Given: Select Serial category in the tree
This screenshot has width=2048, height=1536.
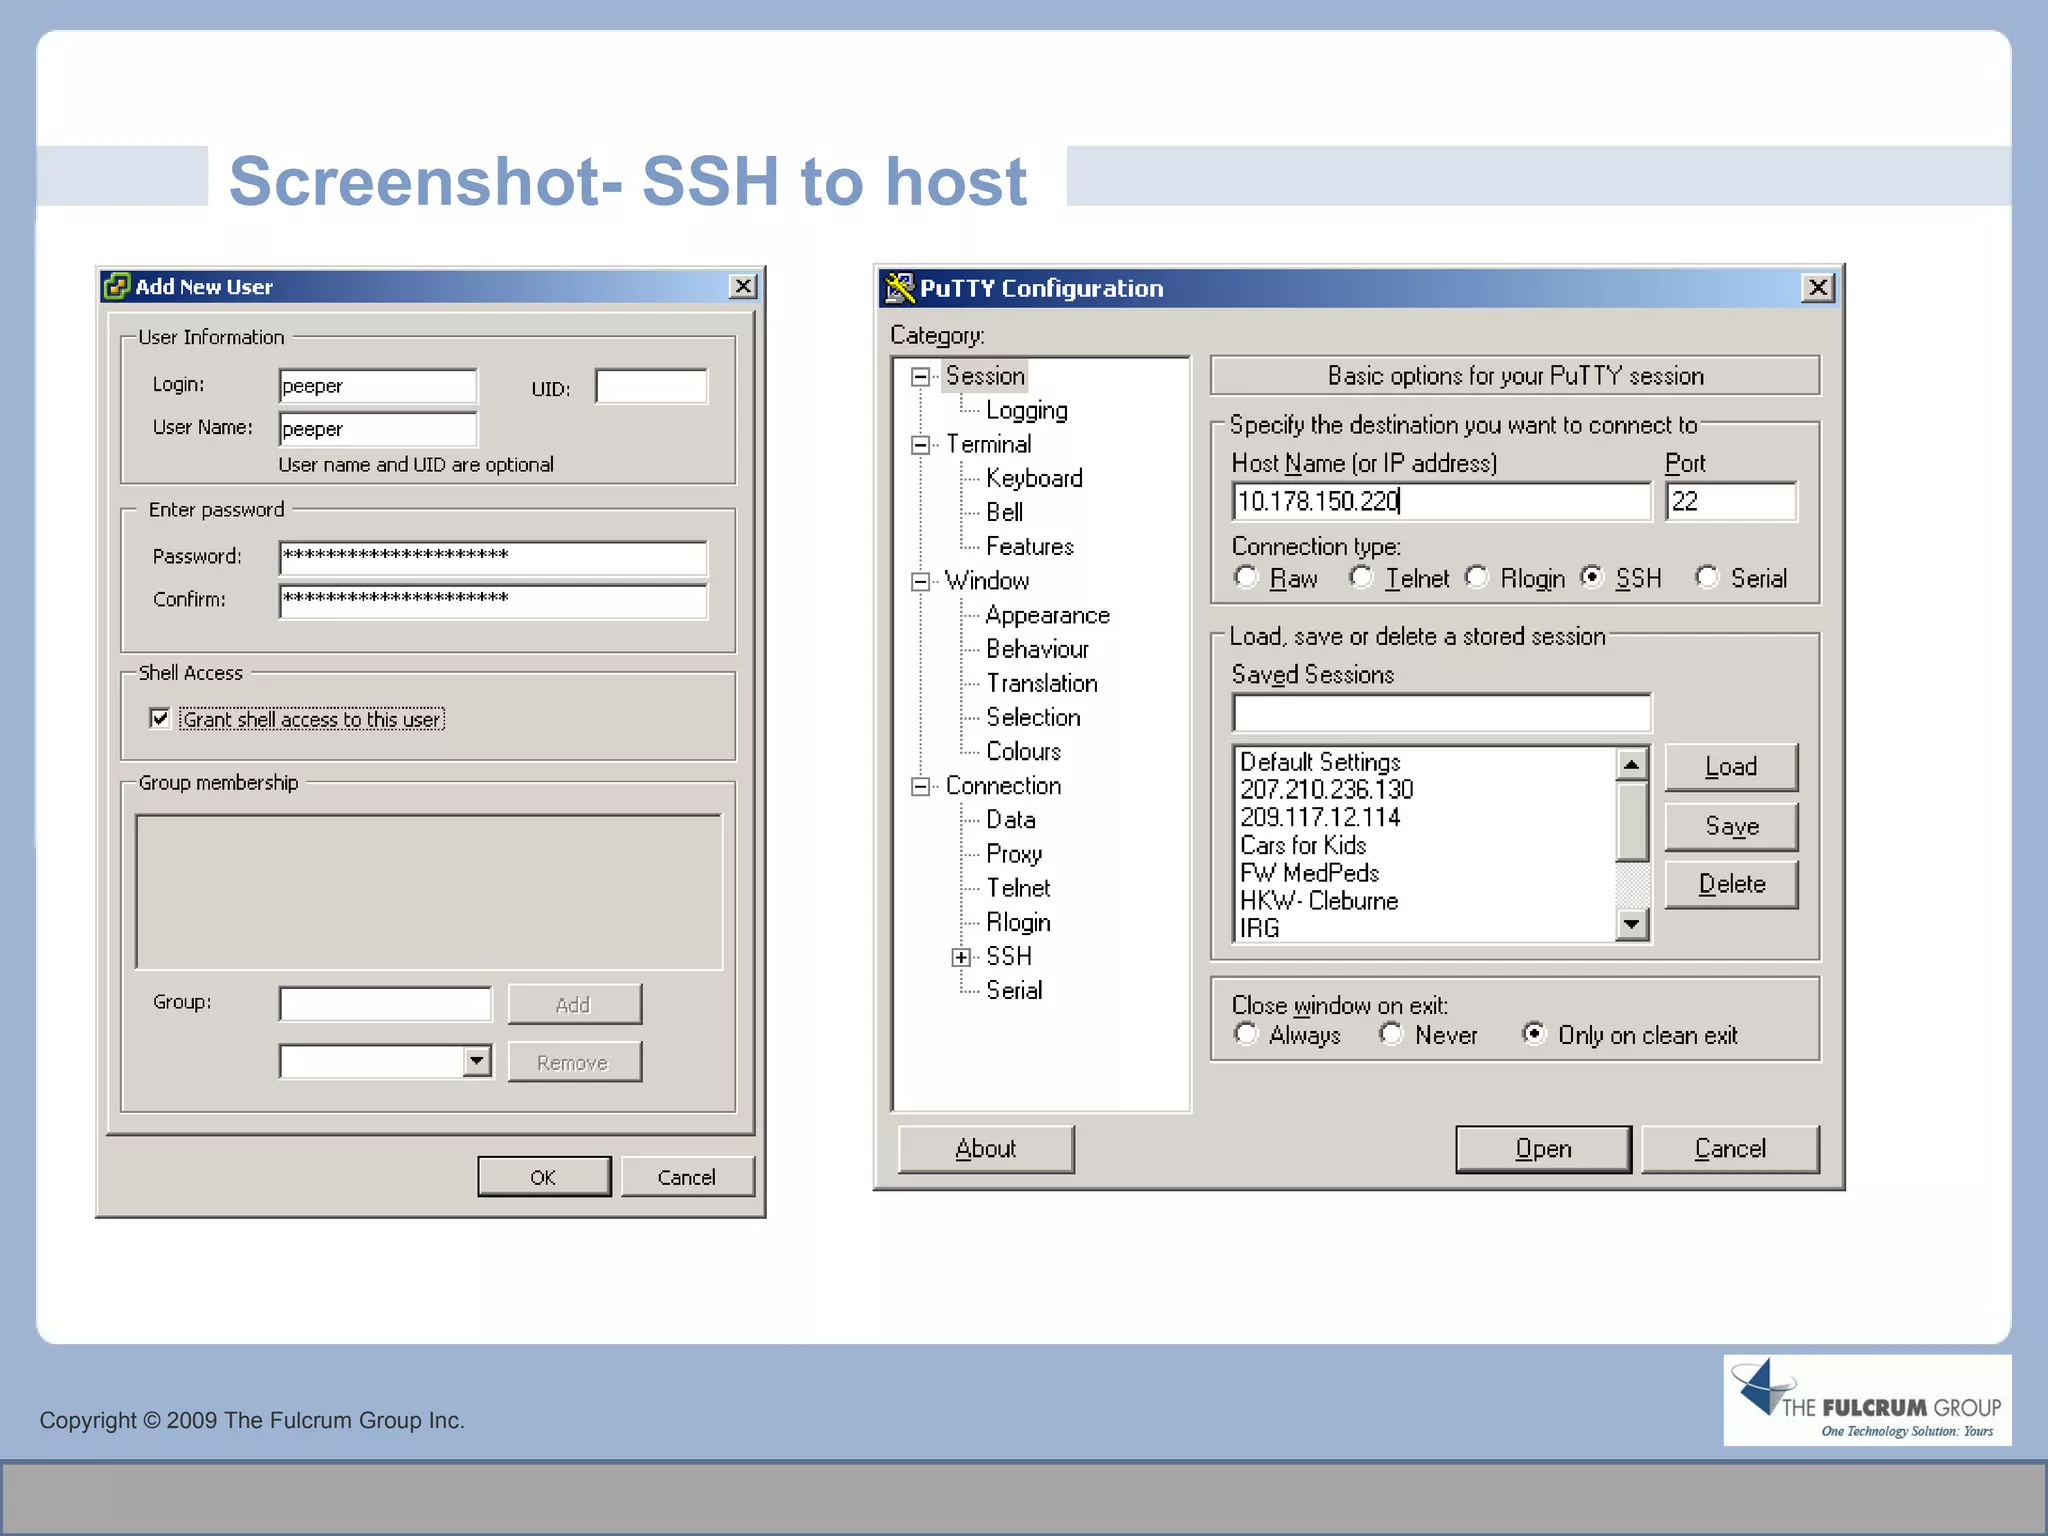Looking at the screenshot, I should pyautogui.click(x=1014, y=991).
